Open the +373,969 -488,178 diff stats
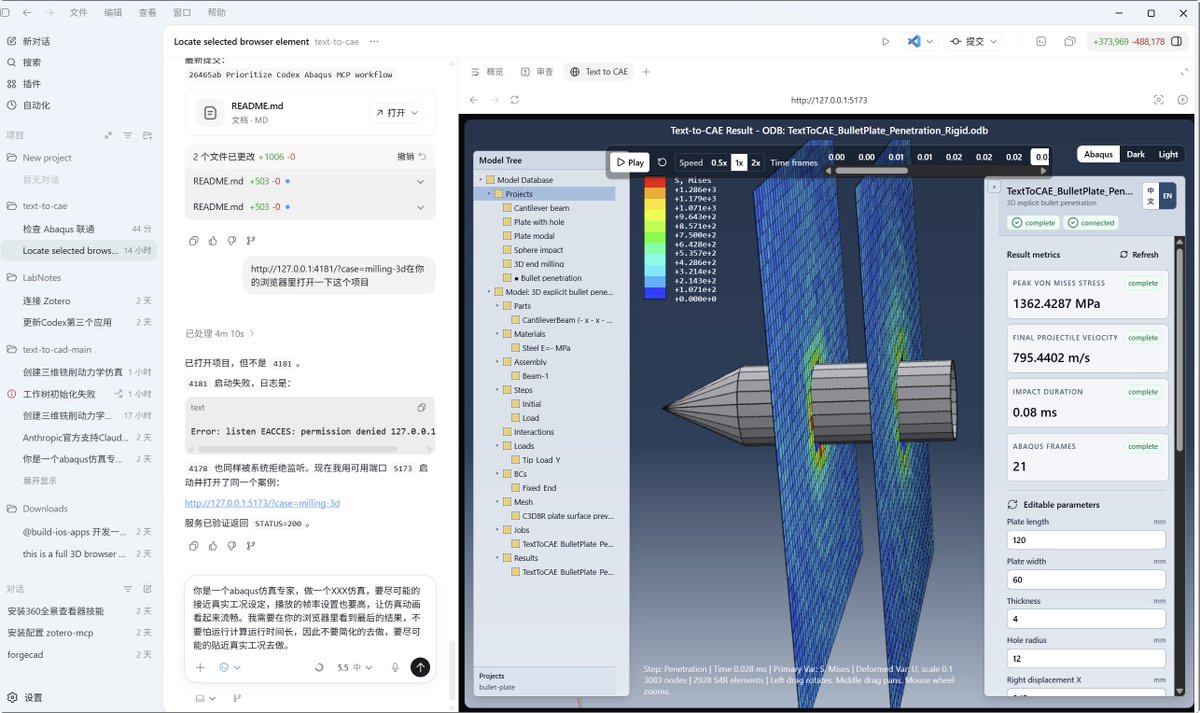This screenshot has height=713, width=1200. tap(1128, 42)
